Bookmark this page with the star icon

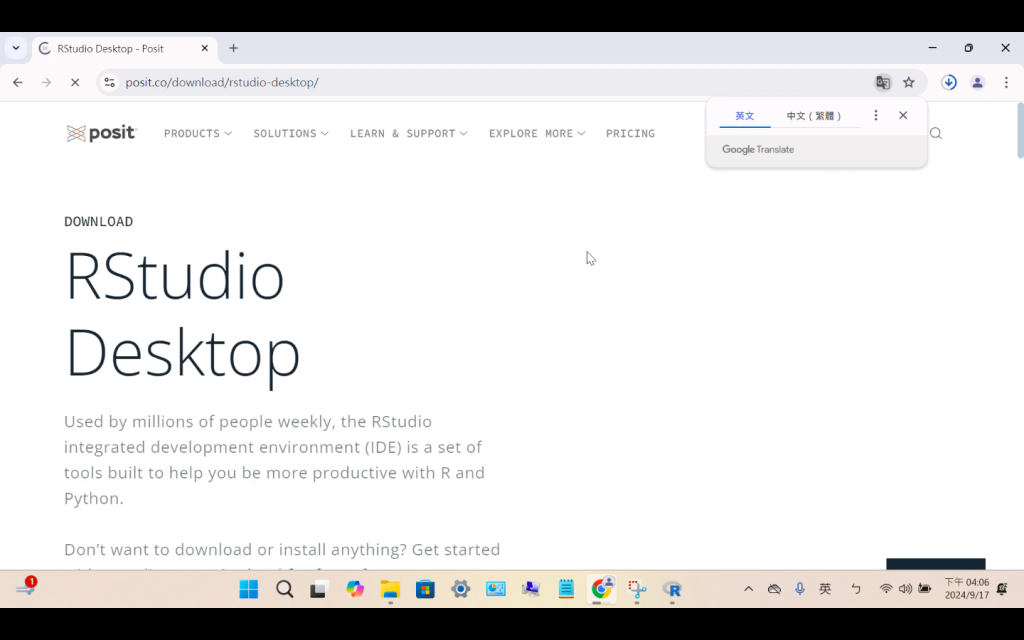click(909, 82)
